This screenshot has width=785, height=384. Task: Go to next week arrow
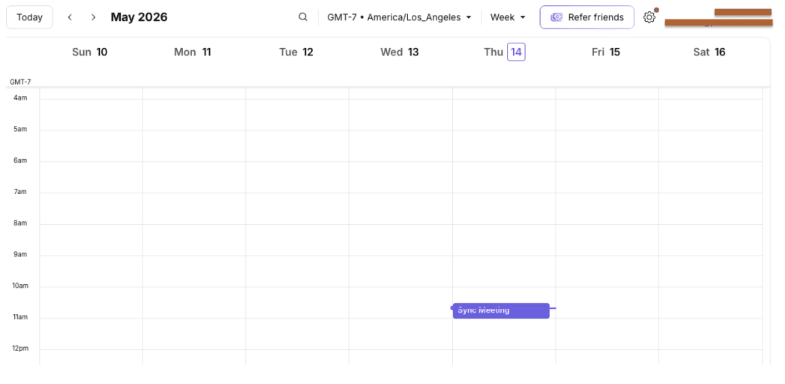[93, 17]
